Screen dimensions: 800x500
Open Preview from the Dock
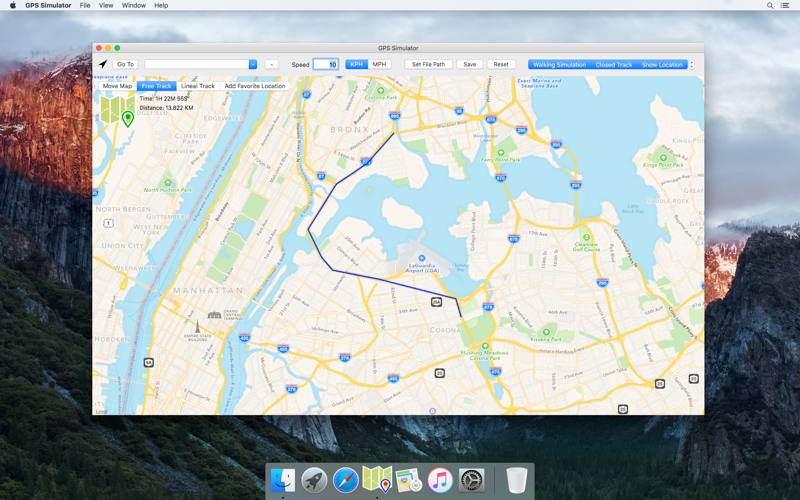(409, 480)
